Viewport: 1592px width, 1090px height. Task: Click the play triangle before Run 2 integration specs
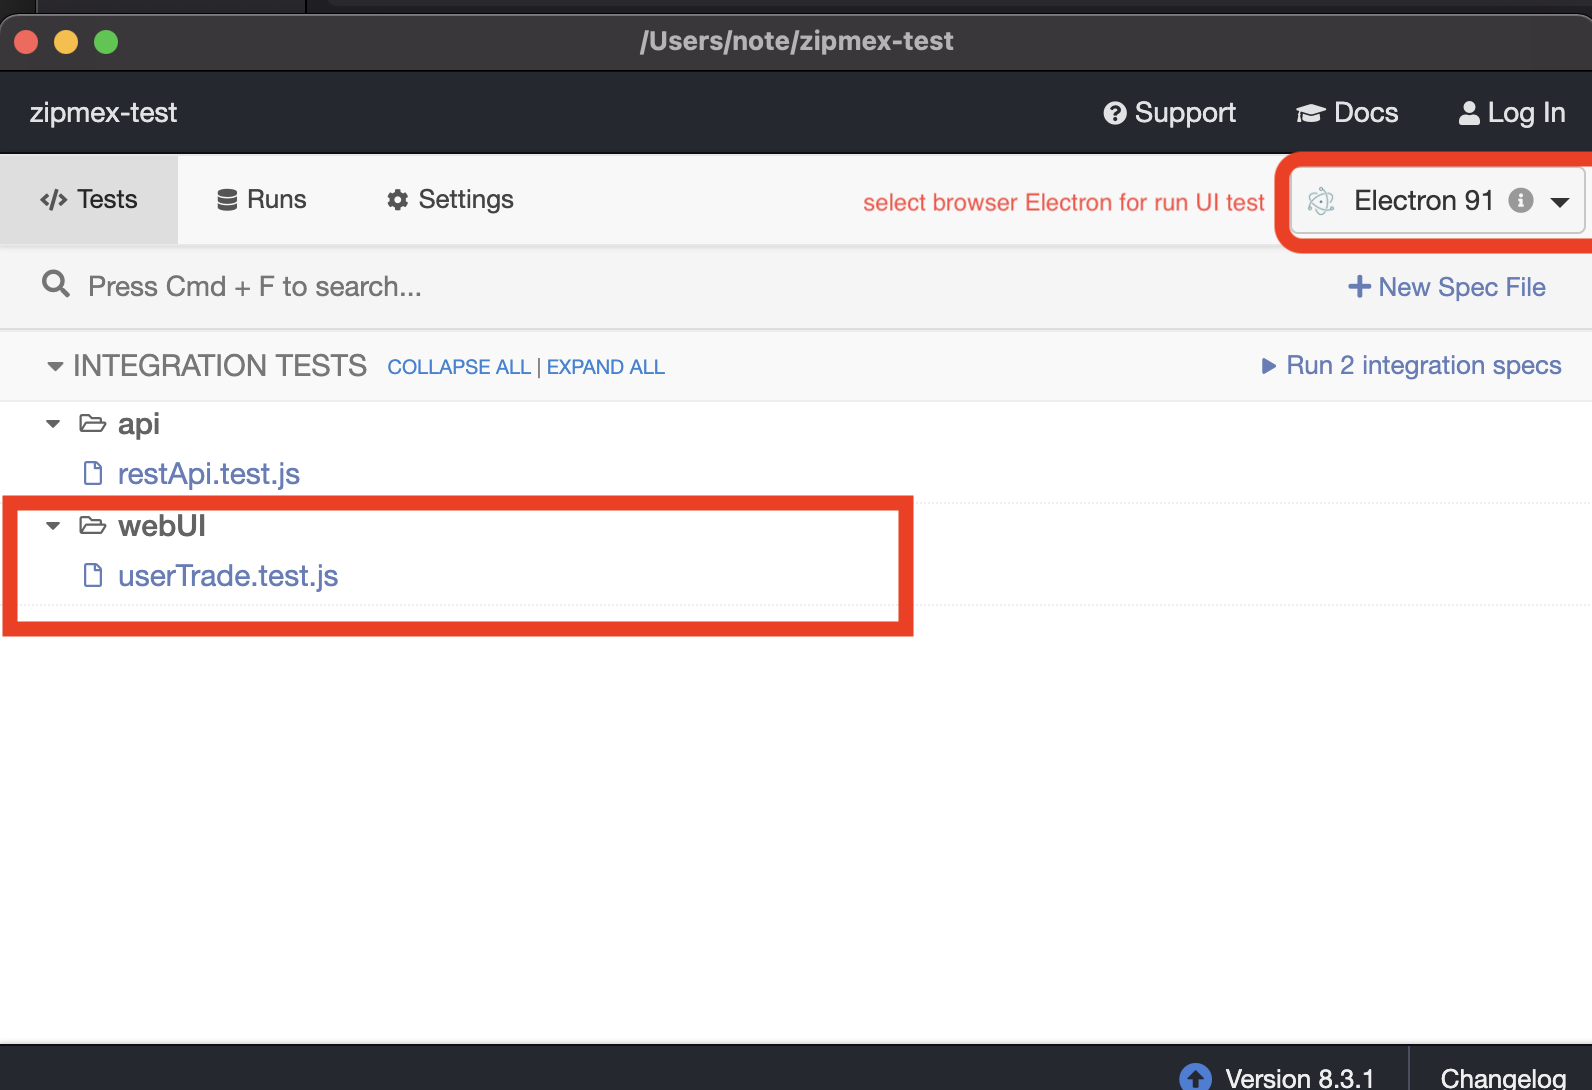click(1269, 366)
